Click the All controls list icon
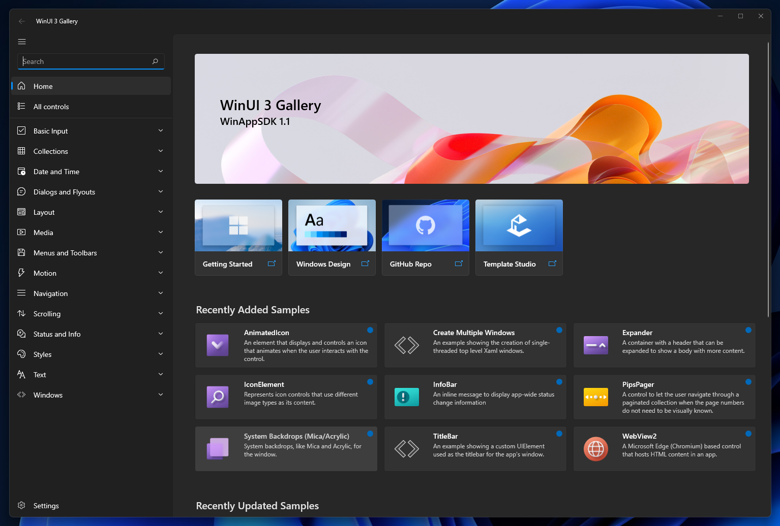780x526 pixels. pyautogui.click(x=21, y=106)
